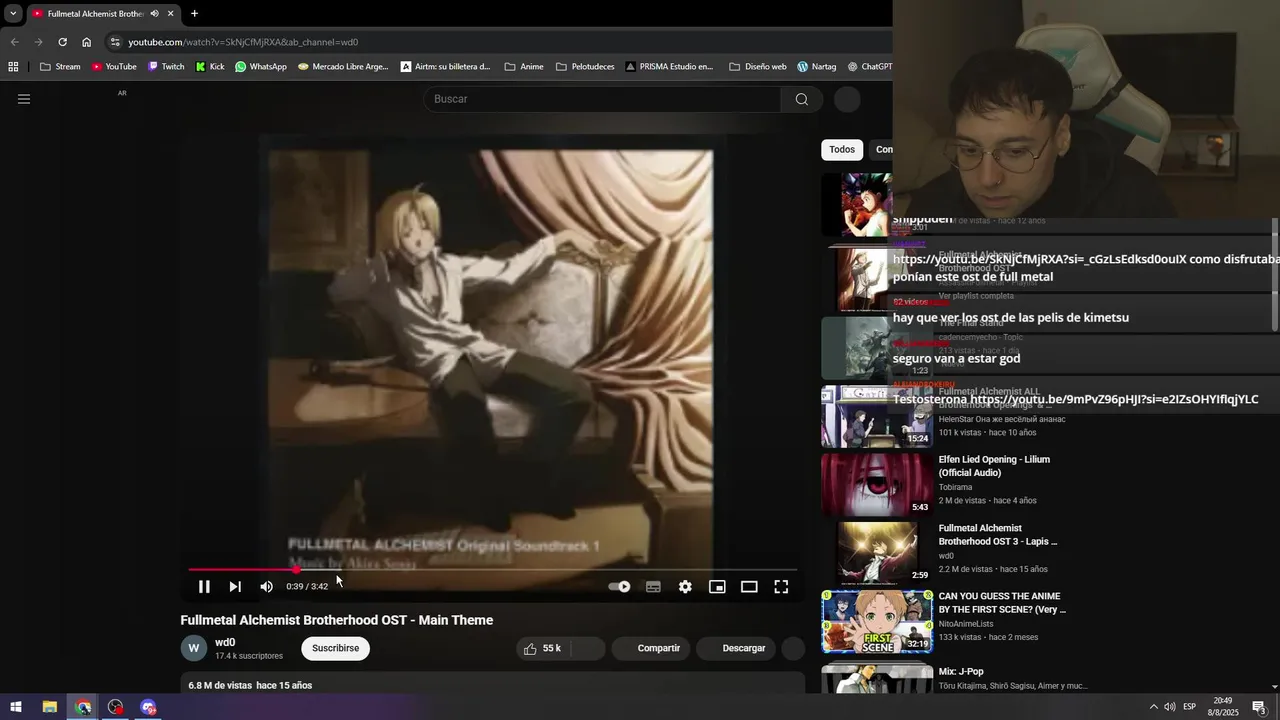Open the Chrome apps grid shortcut
The image size is (1280, 720).
(x=13, y=67)
